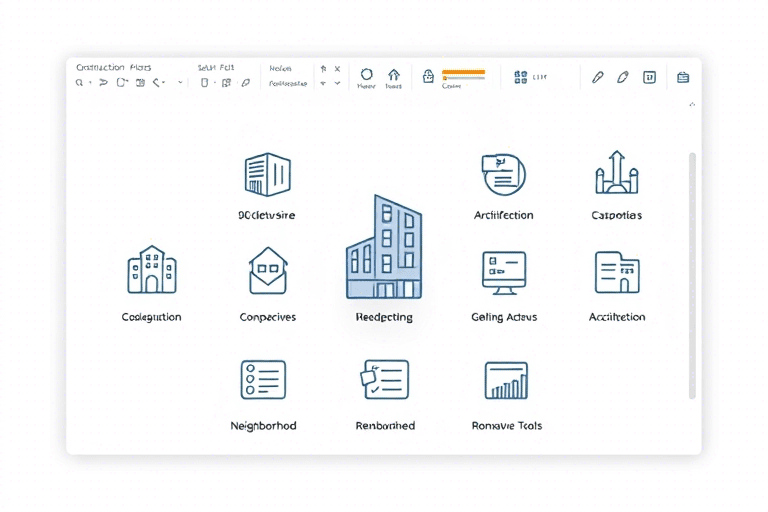The height and width of the screenshot is (512, 768).
Task: Click the lock icon in toolbar
Action: pos(428,76)
